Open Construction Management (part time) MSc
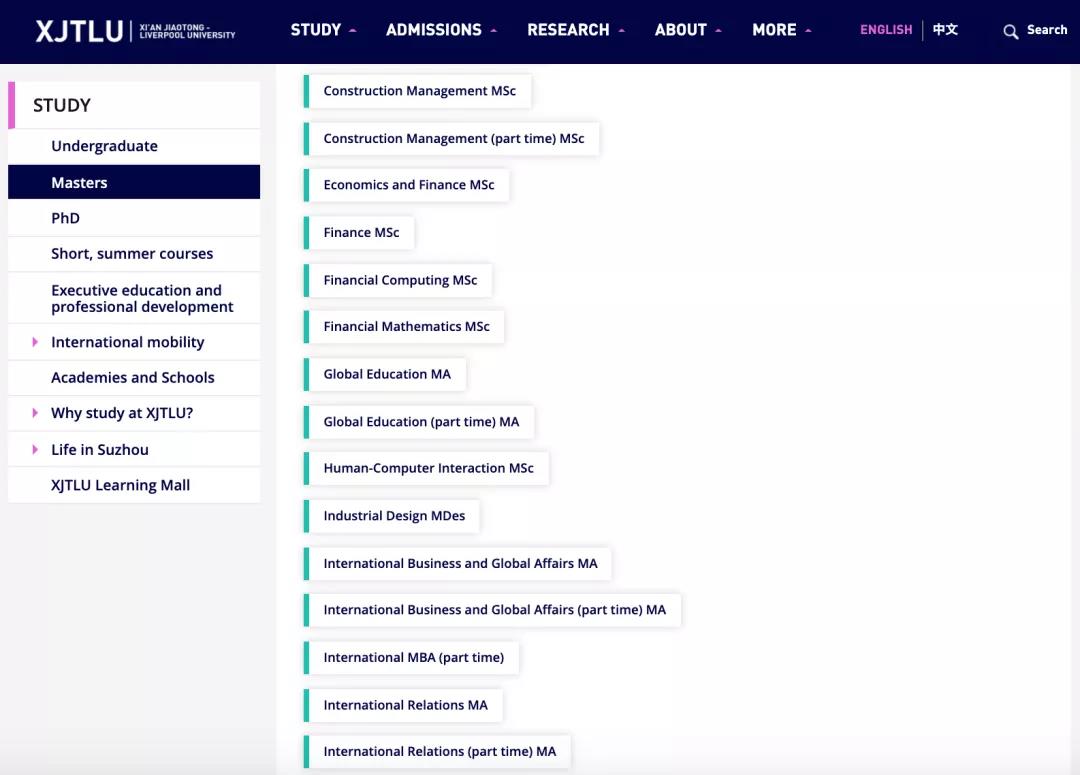The width and height of the screenshot is (1080, 775). [x=451, y=138]
